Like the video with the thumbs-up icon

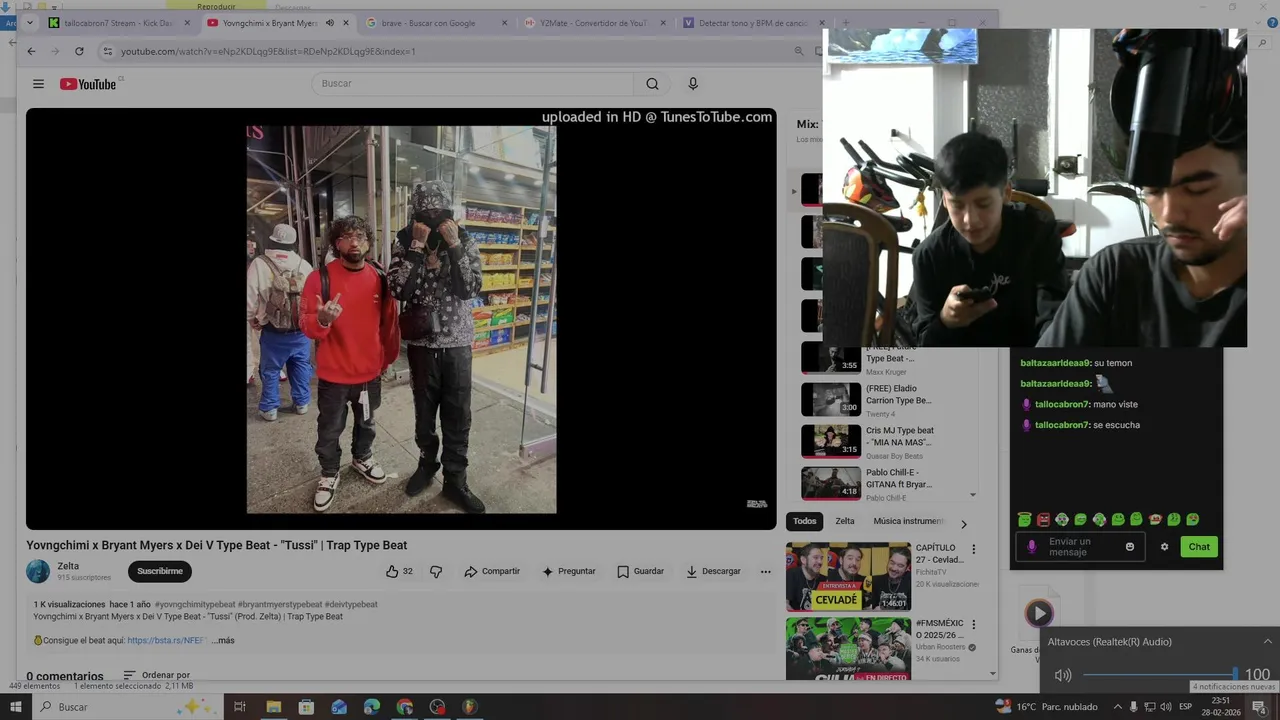[x=392, y=571]
